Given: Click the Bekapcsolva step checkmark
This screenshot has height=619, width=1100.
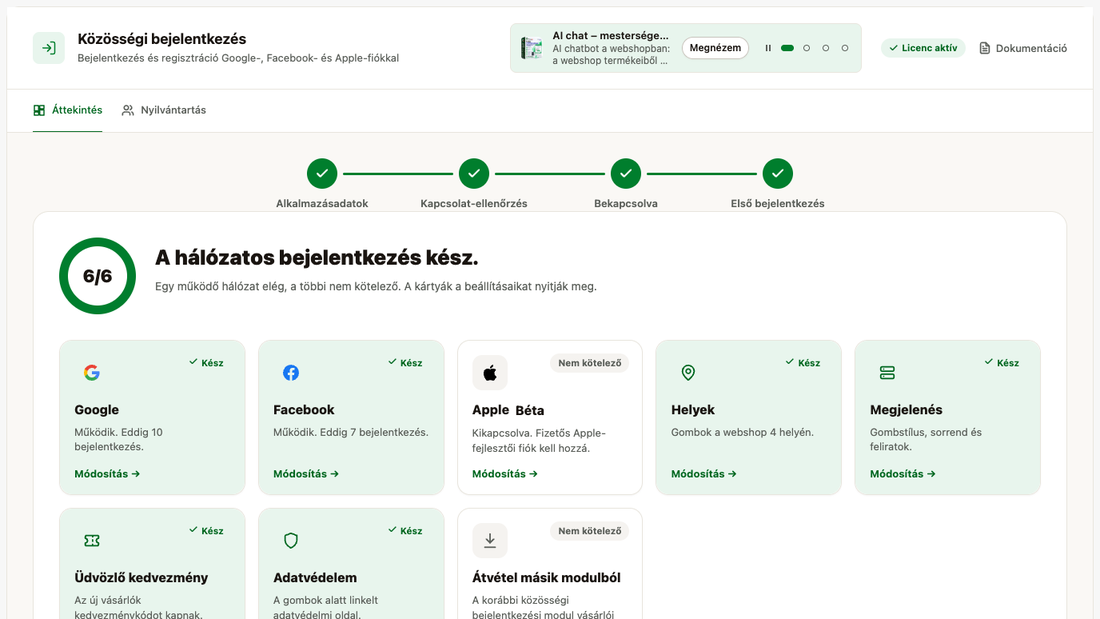Looking at the screenshot, I should tap(626, 173).
